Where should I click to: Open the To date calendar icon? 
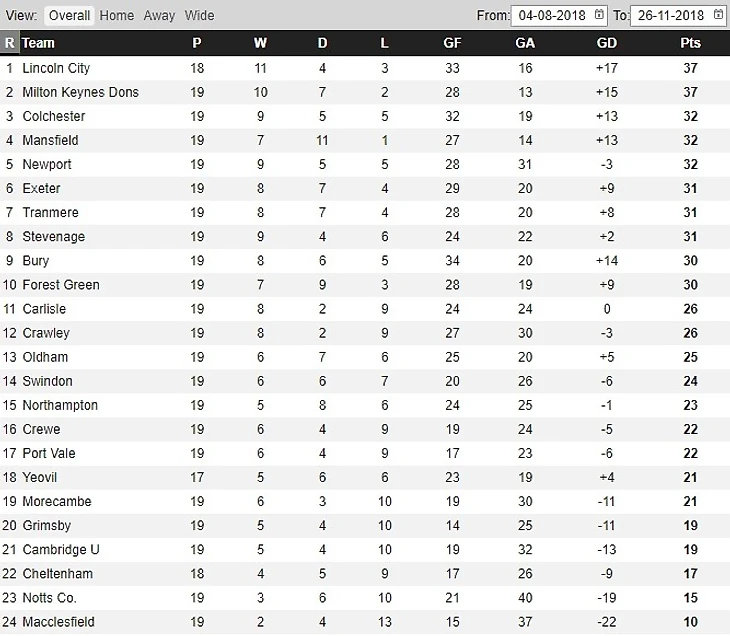coord(718,15)
